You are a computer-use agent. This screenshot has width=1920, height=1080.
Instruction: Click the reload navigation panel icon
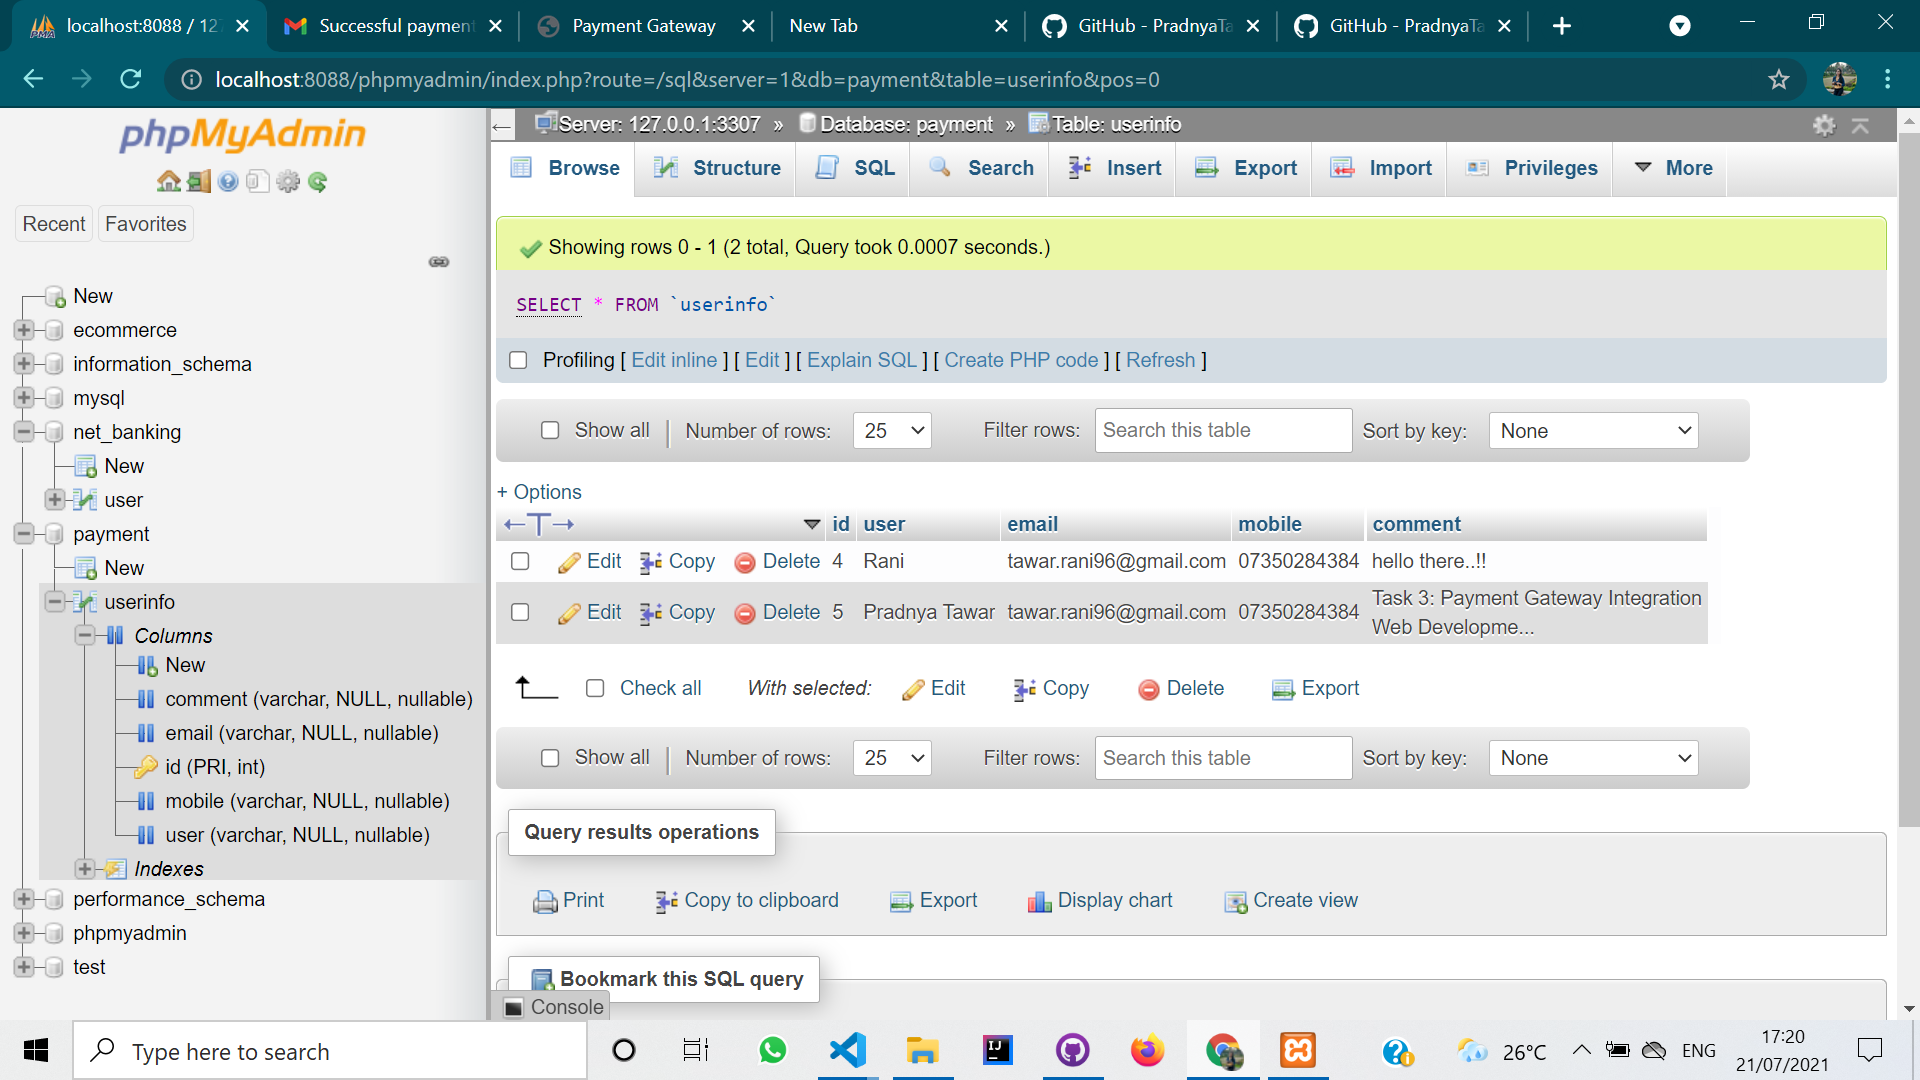click(x=318, y=181)
